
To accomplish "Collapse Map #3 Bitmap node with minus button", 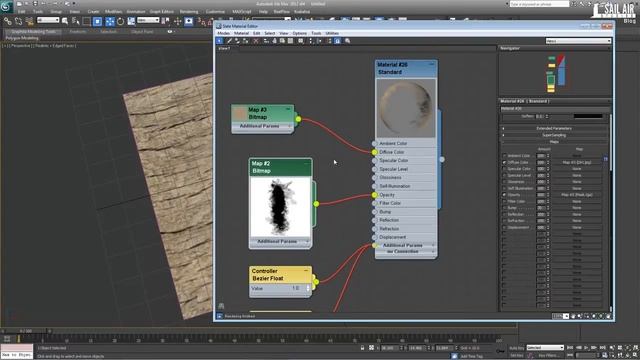I will [288, 109].
